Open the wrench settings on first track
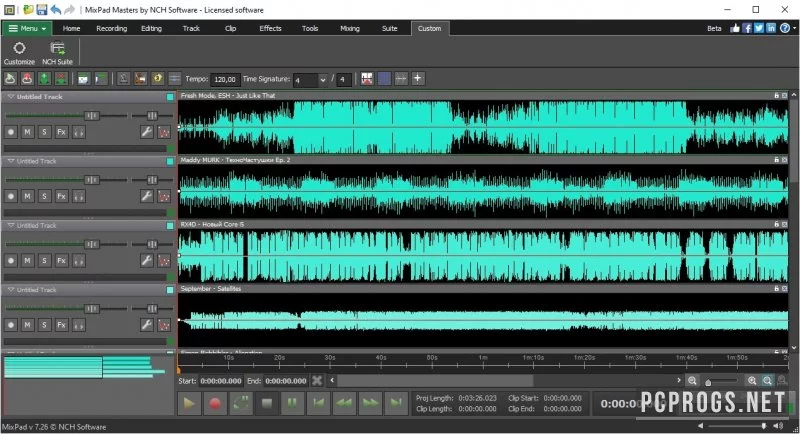800x434 pixels. click(x=146, y=132)
